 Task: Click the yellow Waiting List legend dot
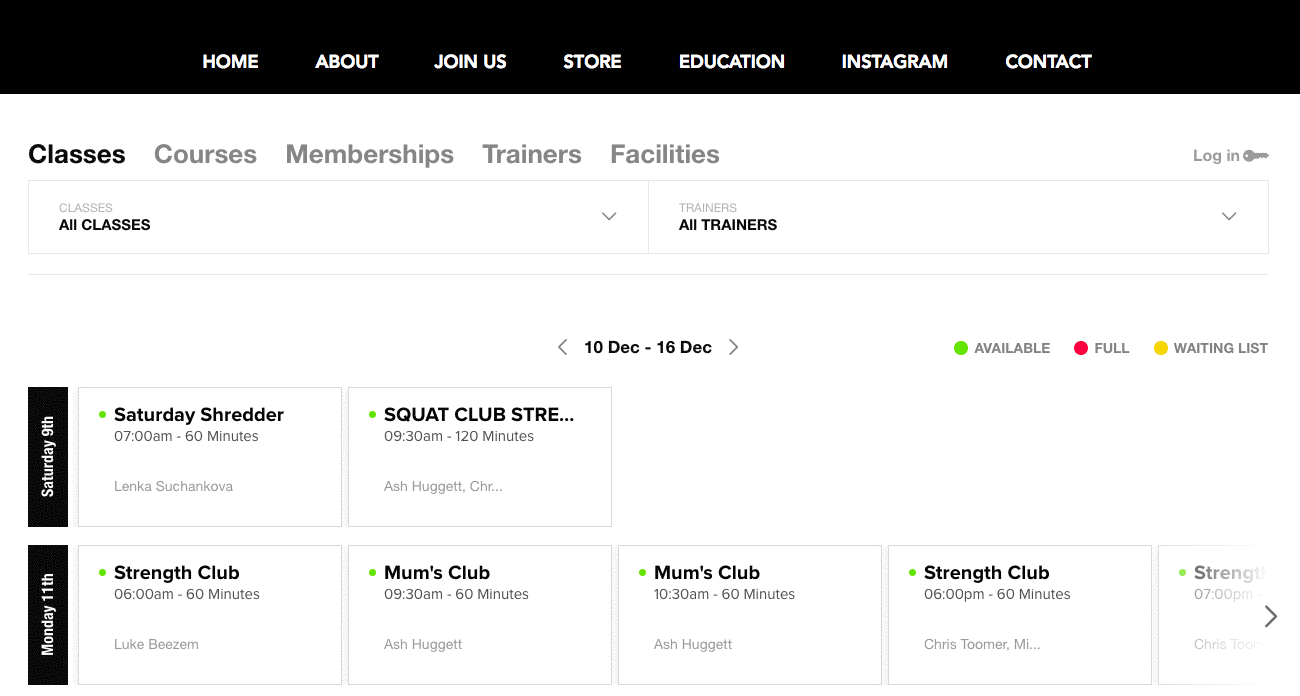click(1161, 348)
